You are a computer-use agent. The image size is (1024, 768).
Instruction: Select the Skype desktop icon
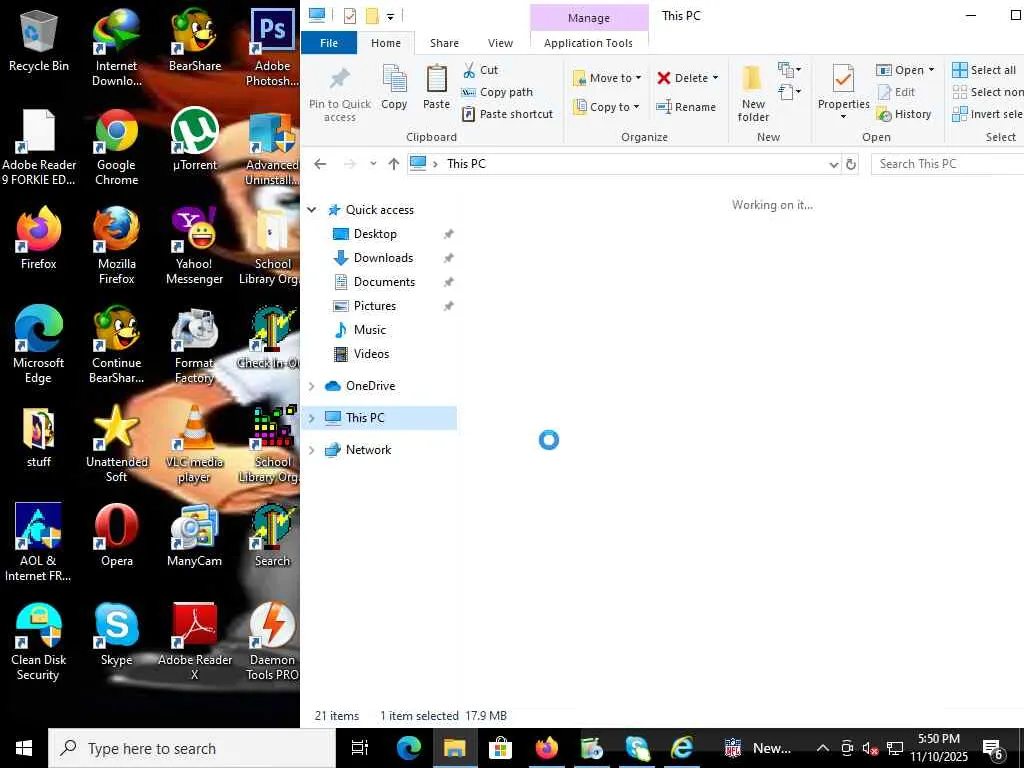[x=116, y=635]
